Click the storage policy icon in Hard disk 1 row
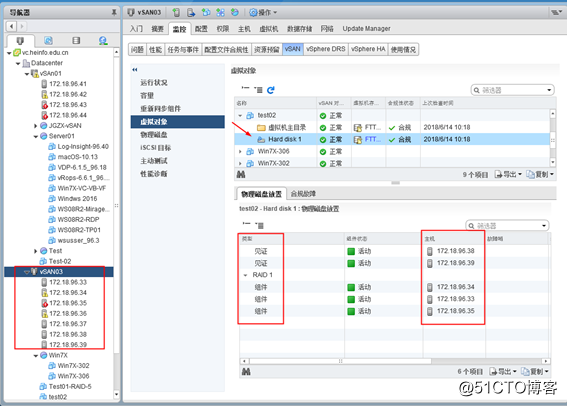Screen dimensions: 567x406 358,140
